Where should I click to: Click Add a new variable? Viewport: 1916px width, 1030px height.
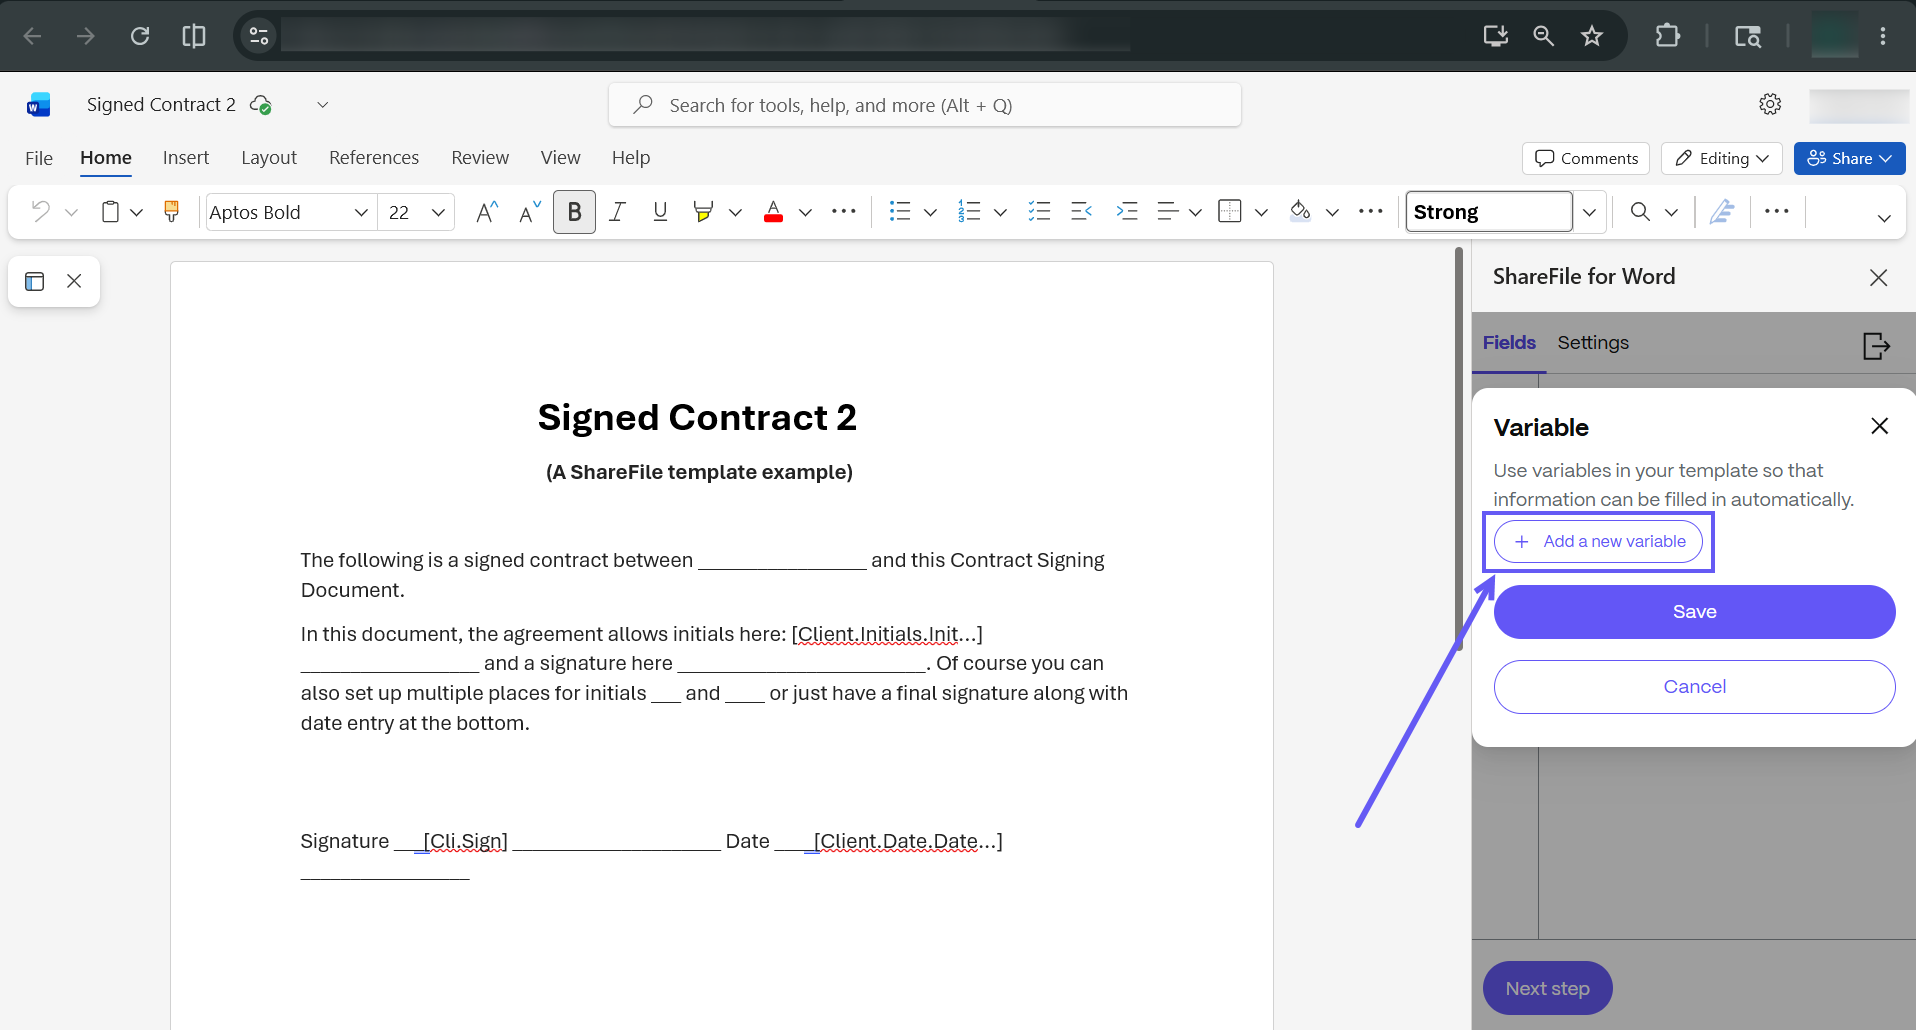pyautogui.click(x=1598, y=541)
